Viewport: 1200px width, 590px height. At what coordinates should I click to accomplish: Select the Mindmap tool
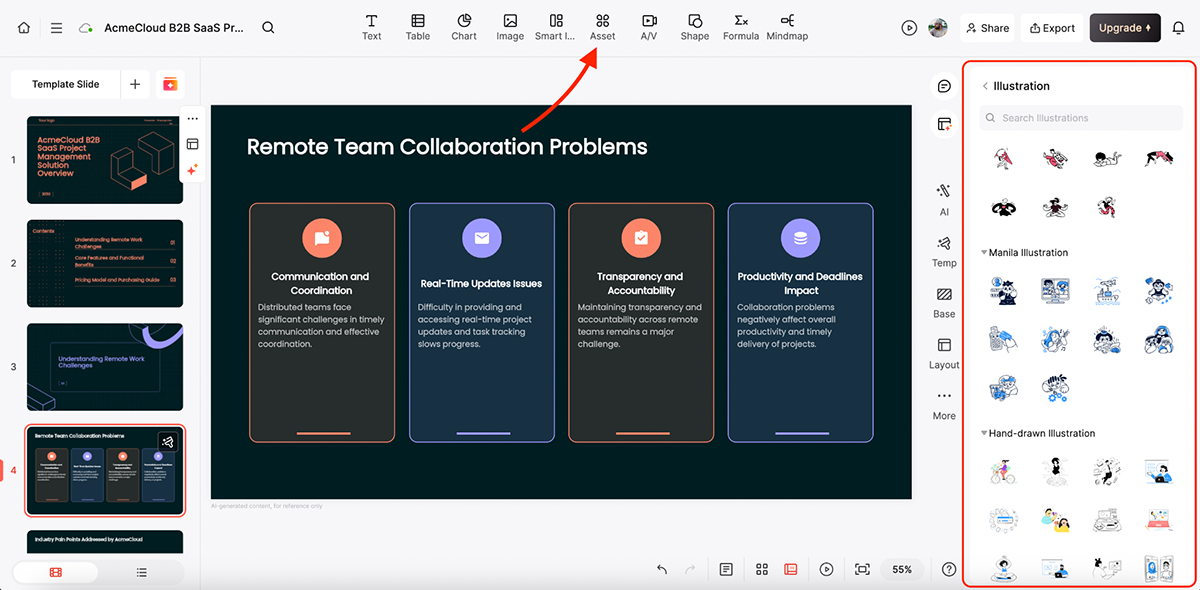coord(787,27)
